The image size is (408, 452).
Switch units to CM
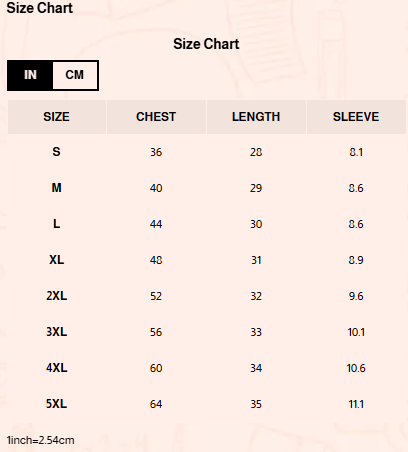75,75
